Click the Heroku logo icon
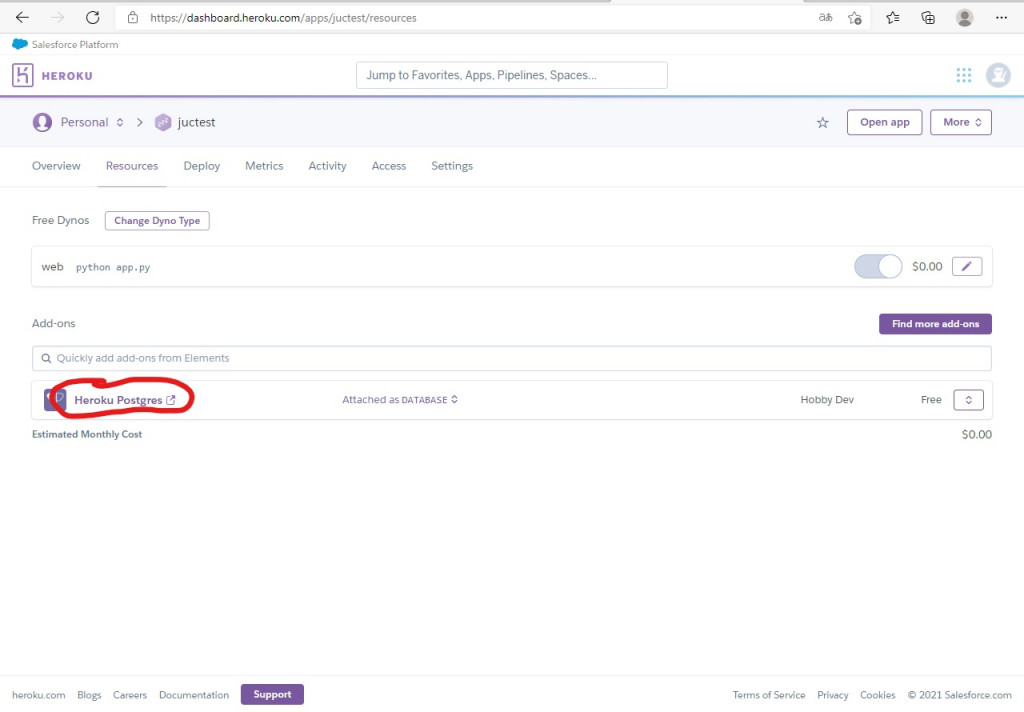This screenshot has height=712, width=1024. coord(22,75)
